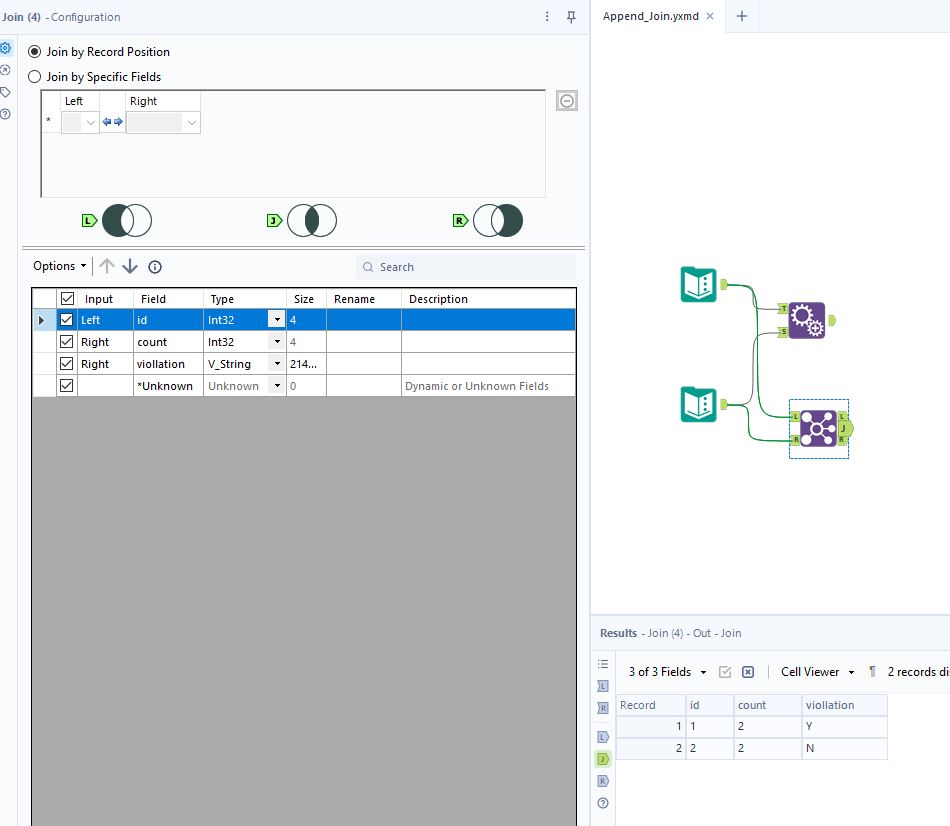Select Join by Record Position radio button
Image resolution: width=950 pixels, height=826 pixels.
tap(35, 51)
